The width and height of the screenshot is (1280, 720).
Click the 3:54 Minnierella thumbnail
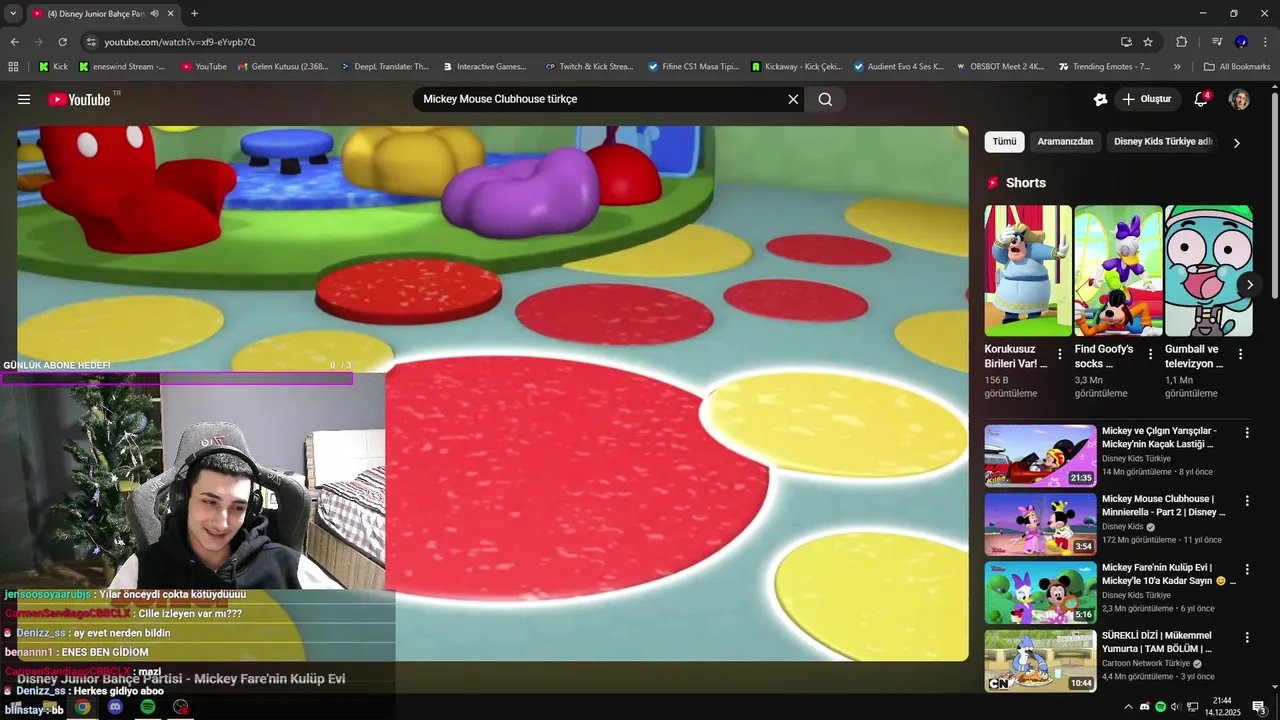pyautogui.click(x=1040, y=524)
